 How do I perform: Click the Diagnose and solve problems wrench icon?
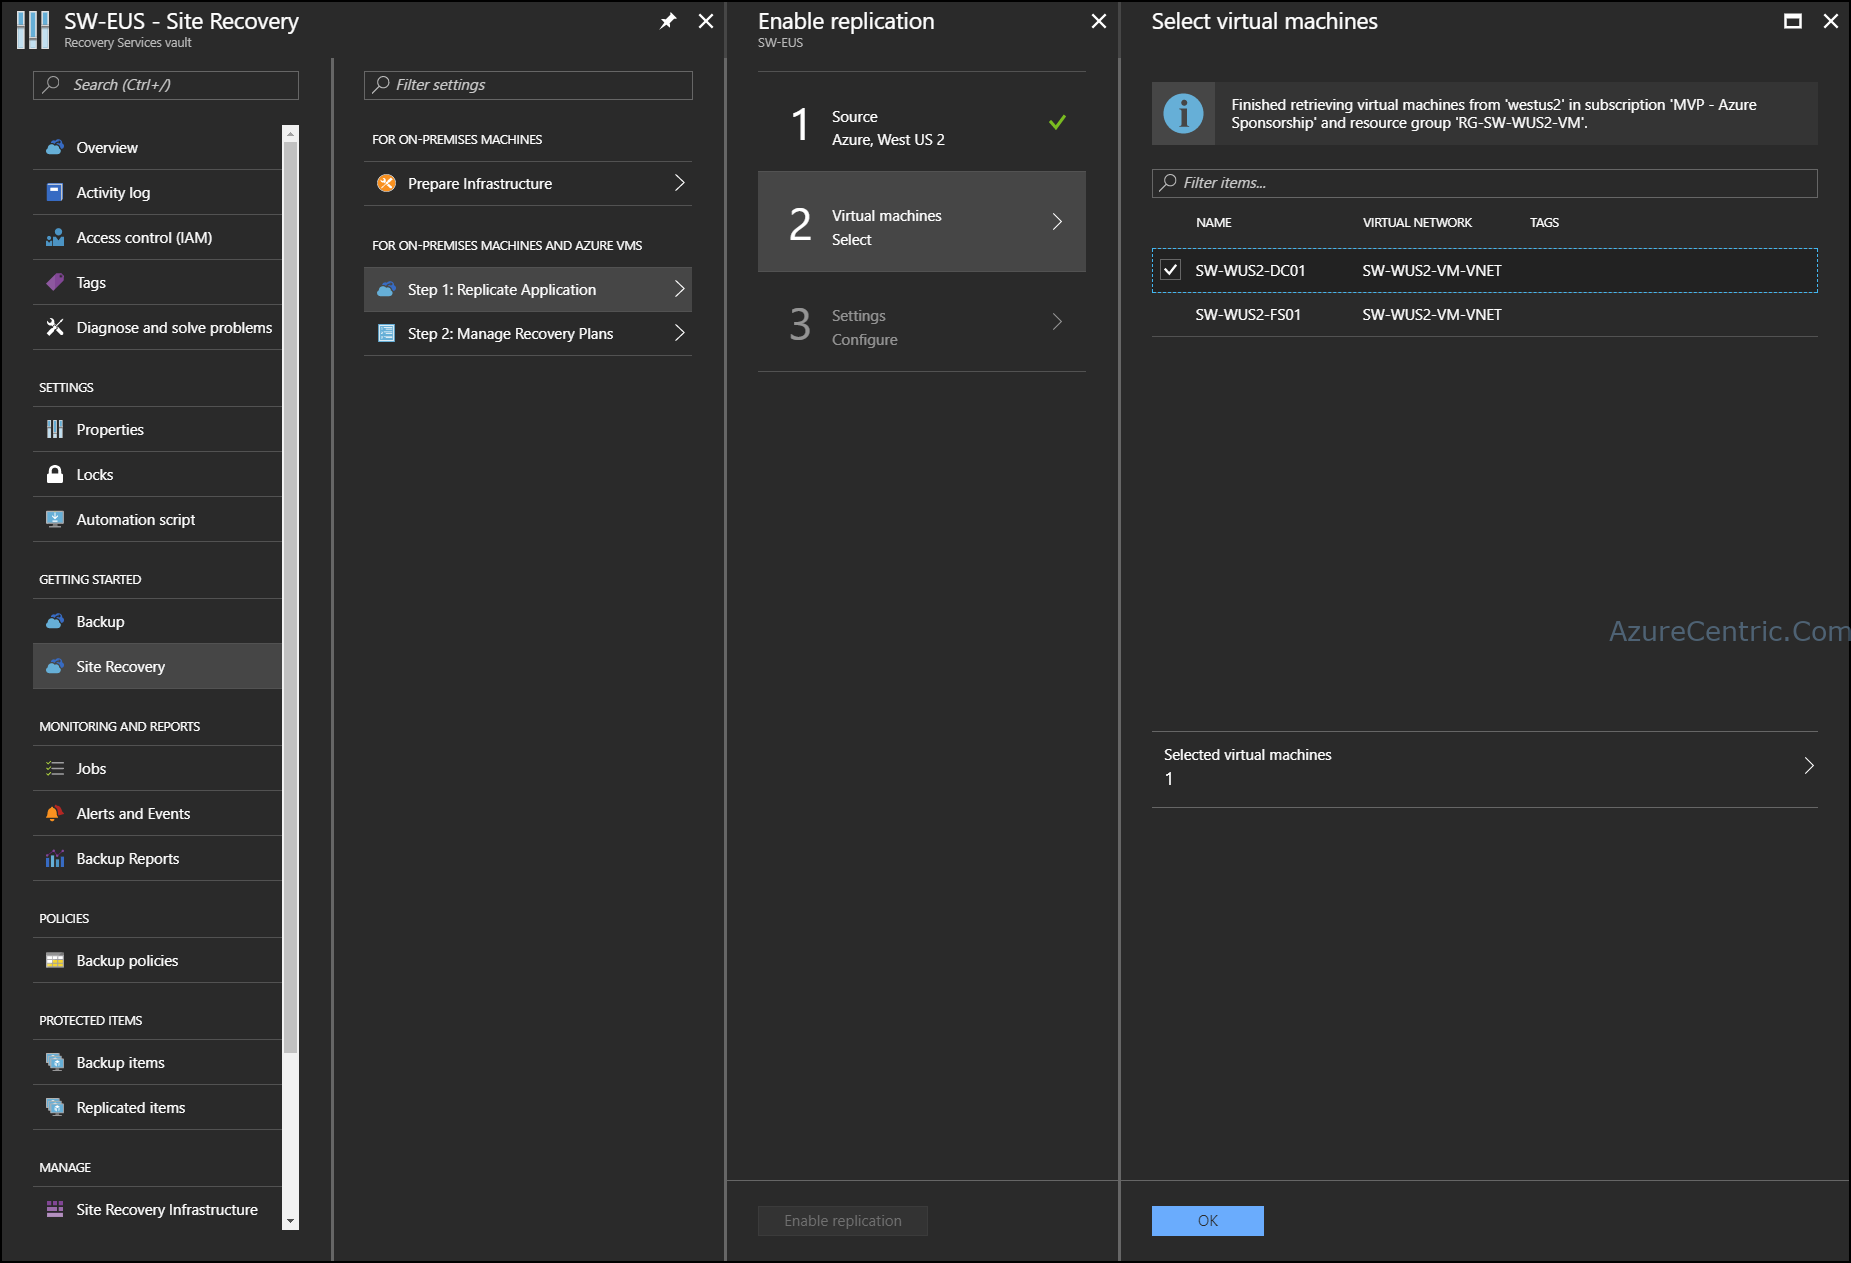pos(55,327)
